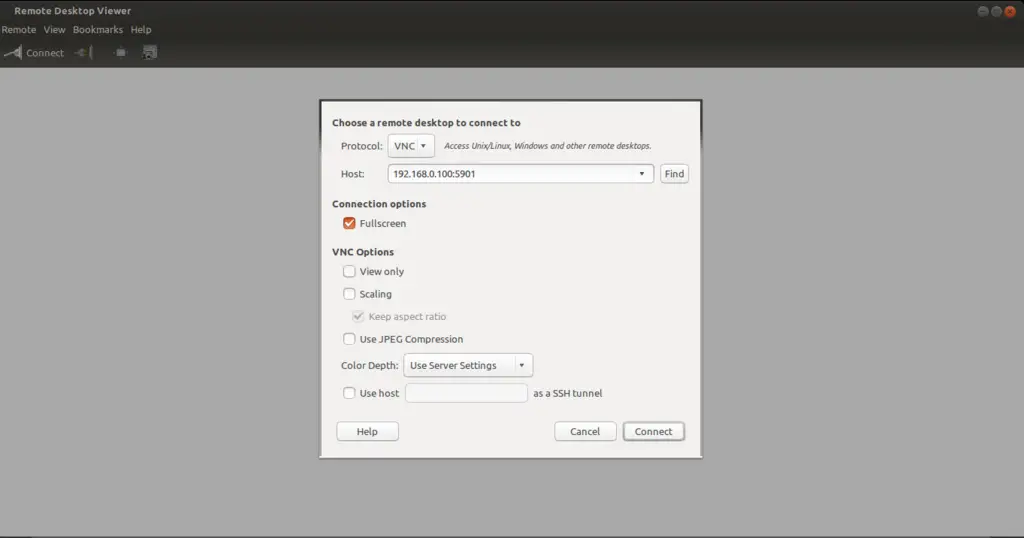Click the Cancel button
Image resolution: width=1024 pixels, height=538 pixels.
585,432
